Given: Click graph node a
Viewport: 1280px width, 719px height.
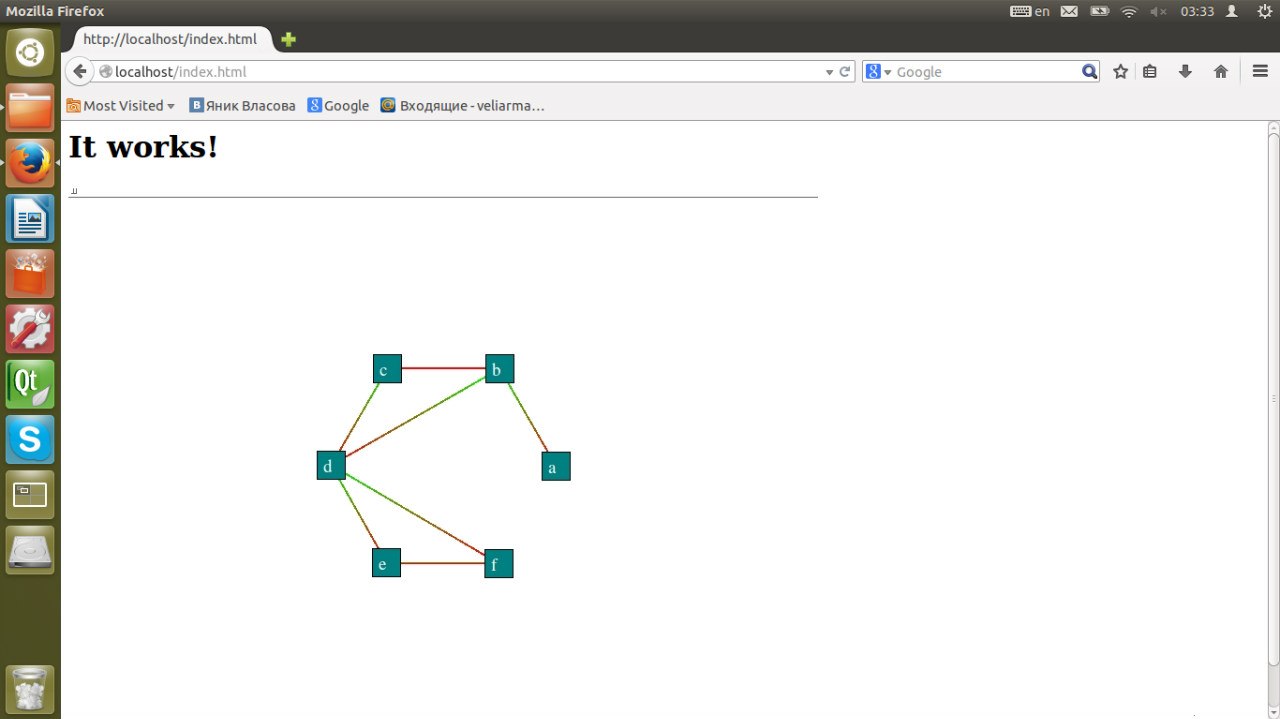Looking at the screenshot, I should coord(556,466).
